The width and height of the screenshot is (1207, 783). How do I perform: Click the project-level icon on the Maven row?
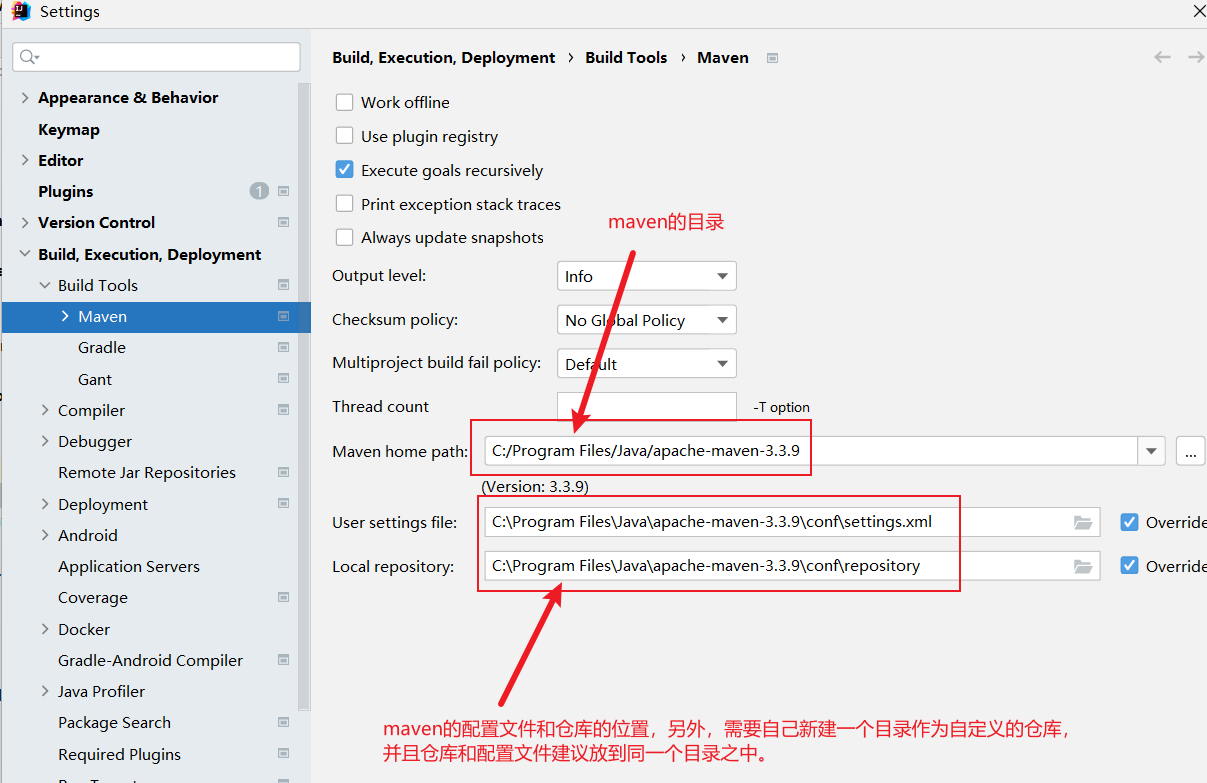pyautogui.click(x=284, y=316)
